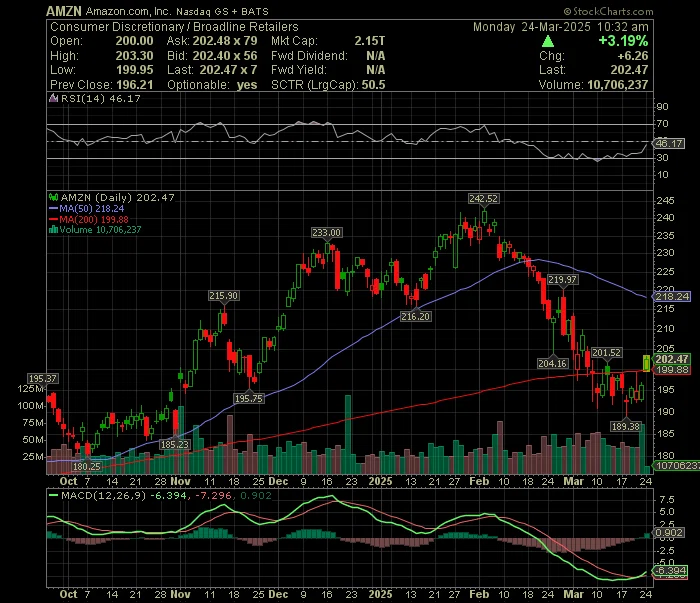The image size is (700, 603).
Task: Click the Ask quote 202.48 x 79
Action: click(x=225, y=41)
